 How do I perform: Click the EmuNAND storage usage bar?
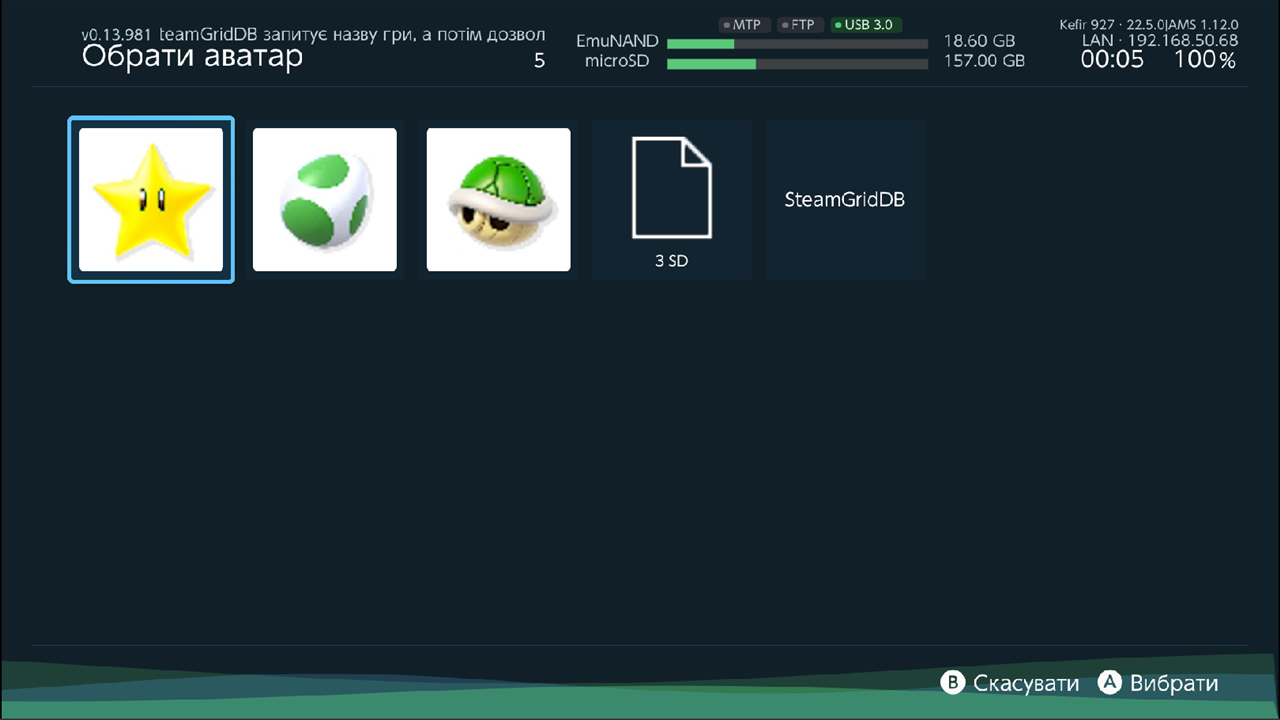point(797,44)
